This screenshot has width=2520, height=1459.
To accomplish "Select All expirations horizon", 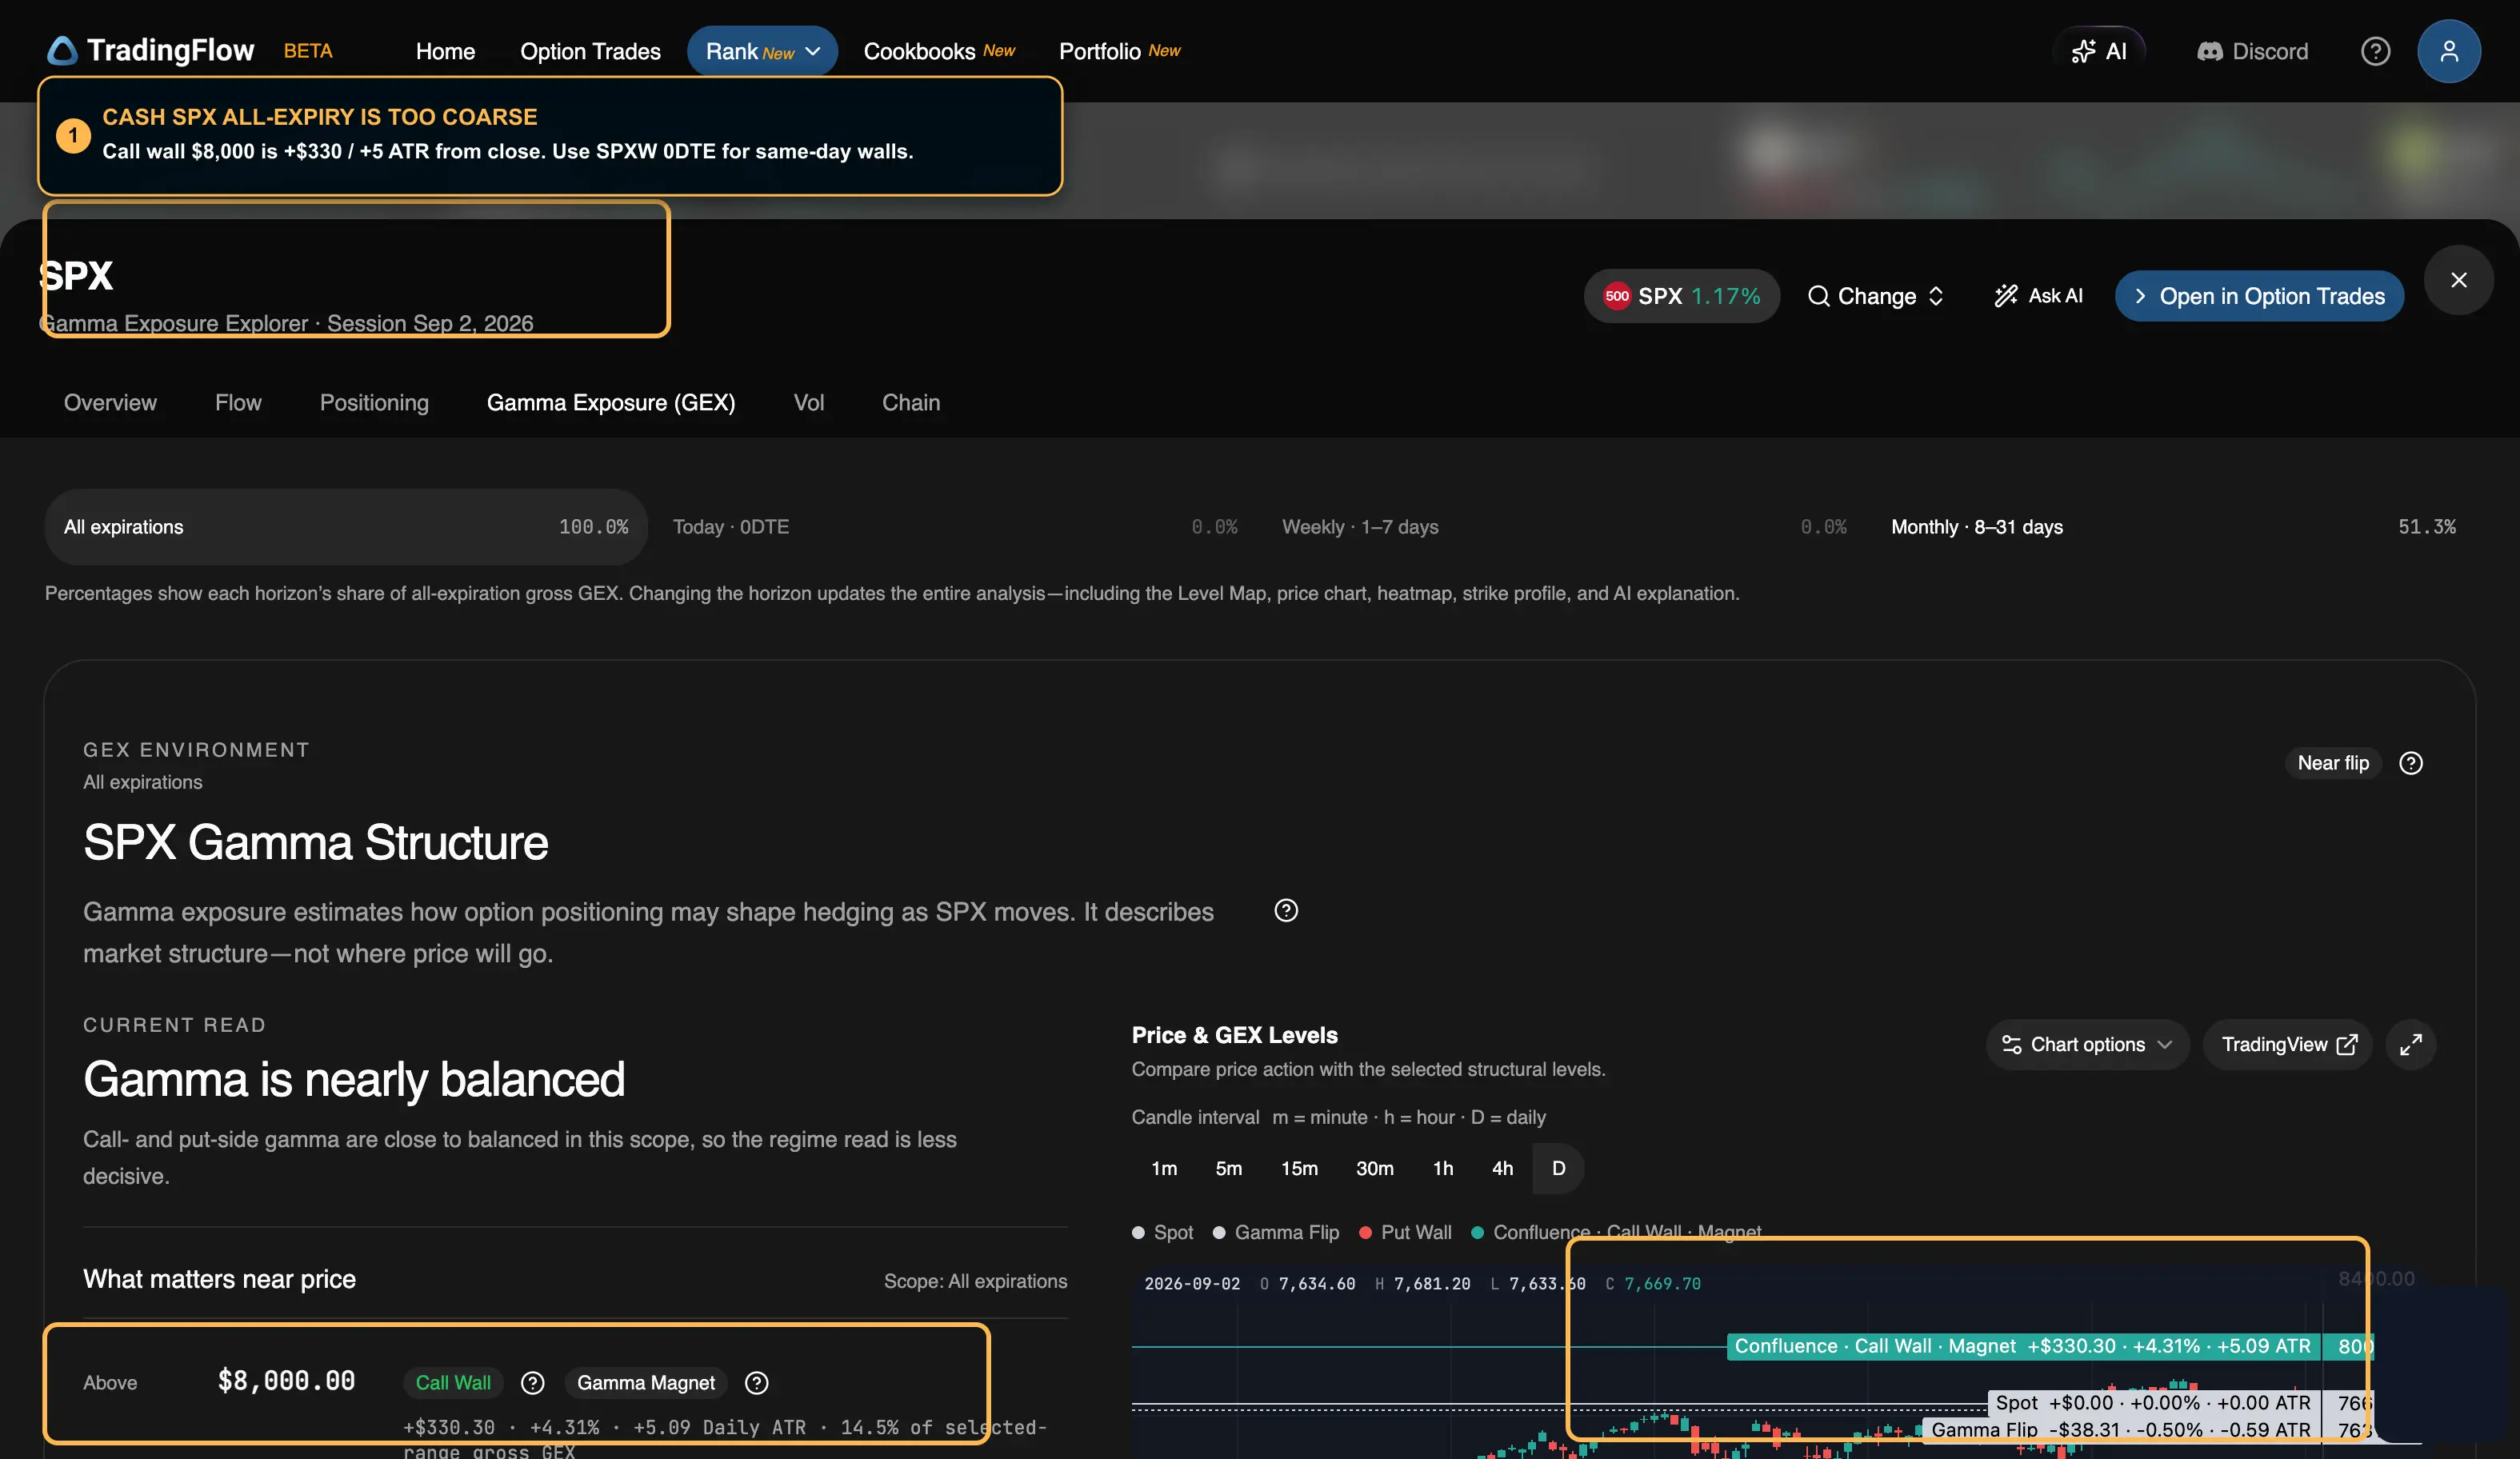I will 346,527.
